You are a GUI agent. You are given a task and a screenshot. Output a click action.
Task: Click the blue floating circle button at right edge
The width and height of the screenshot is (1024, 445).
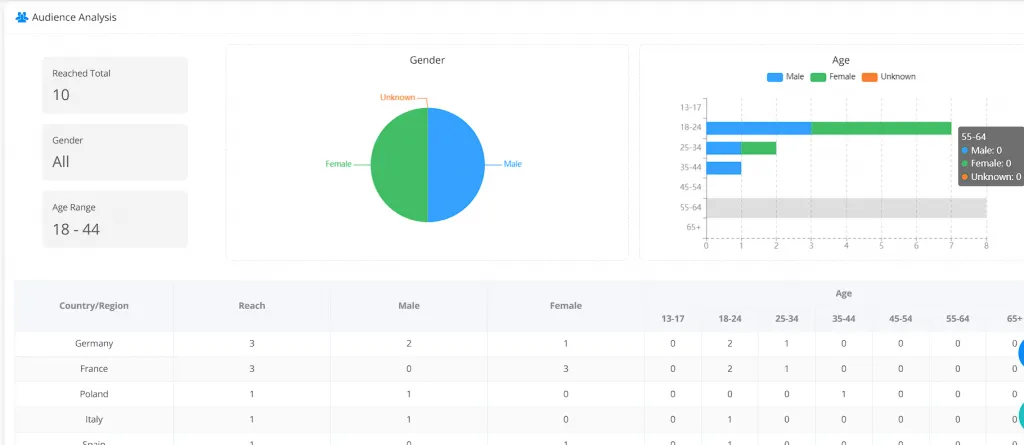(1020, 353)
